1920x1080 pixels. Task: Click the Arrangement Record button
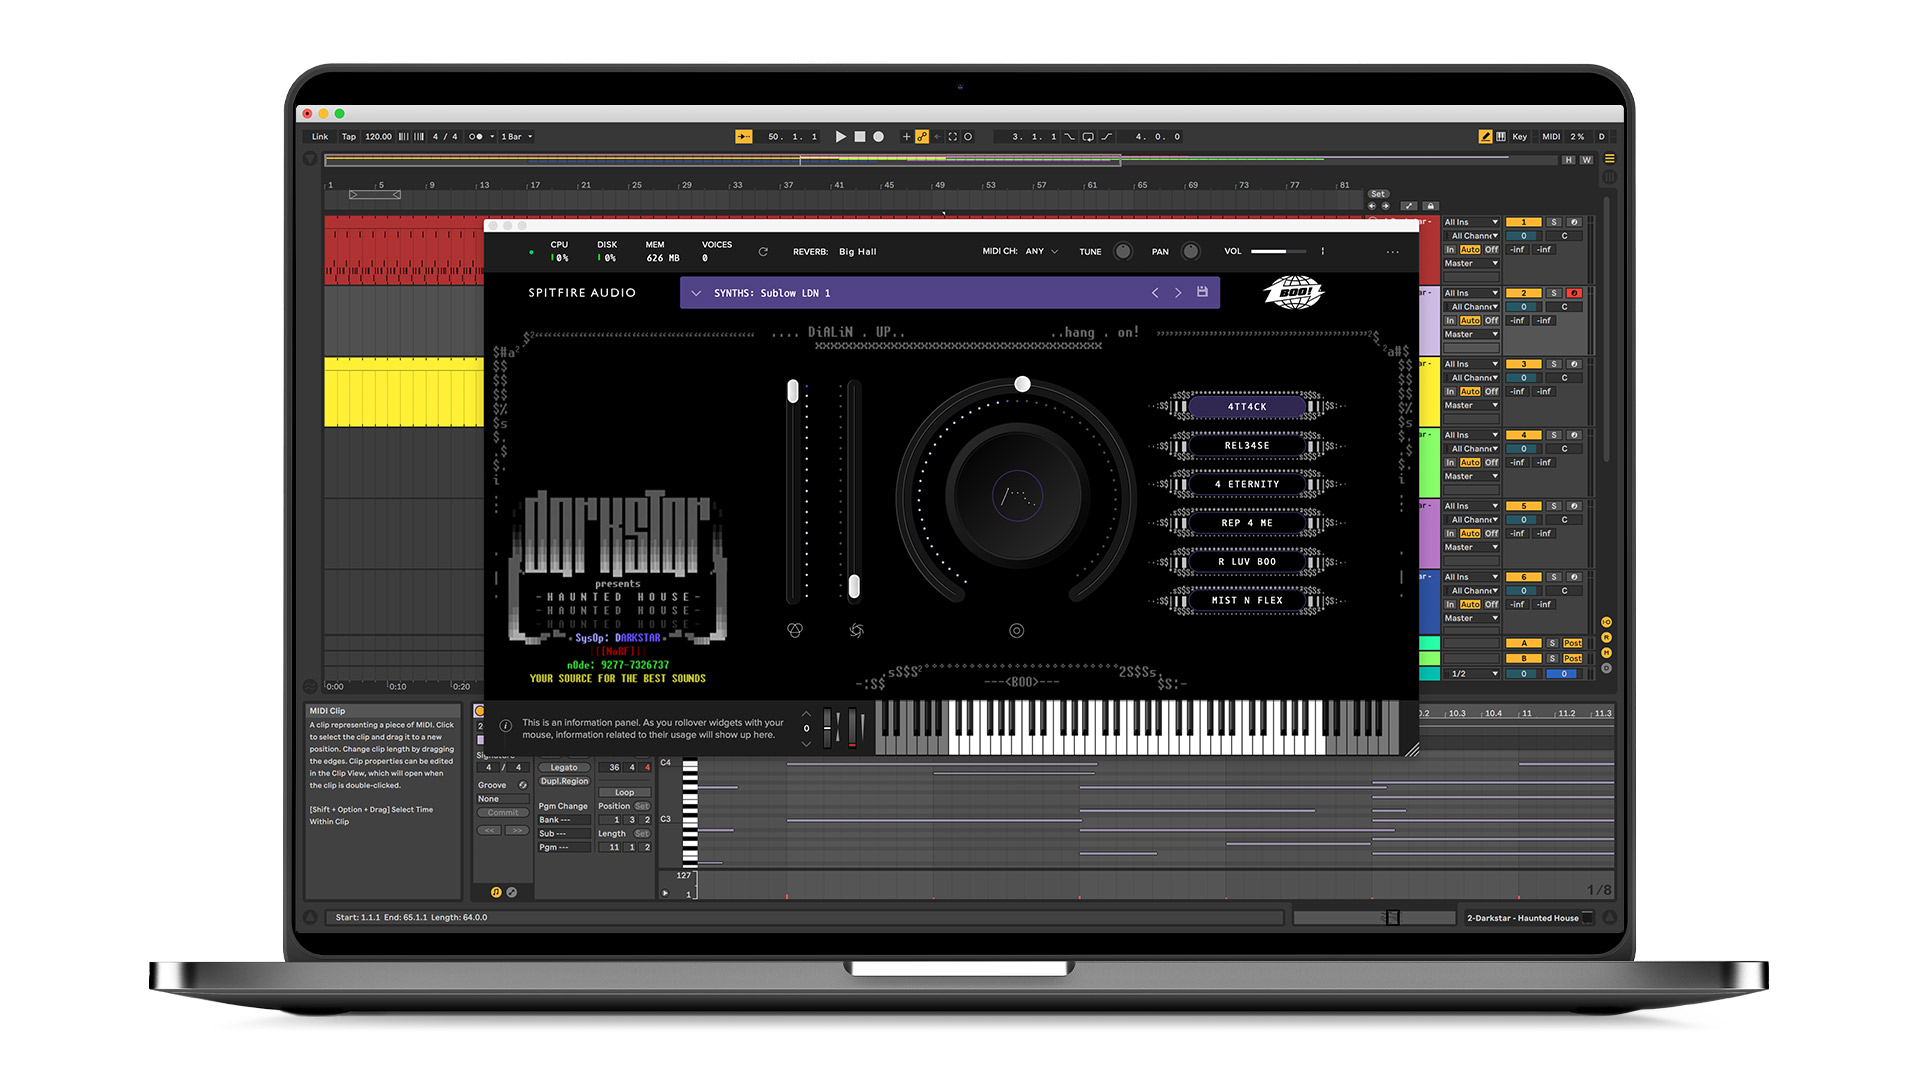point(878,137)
